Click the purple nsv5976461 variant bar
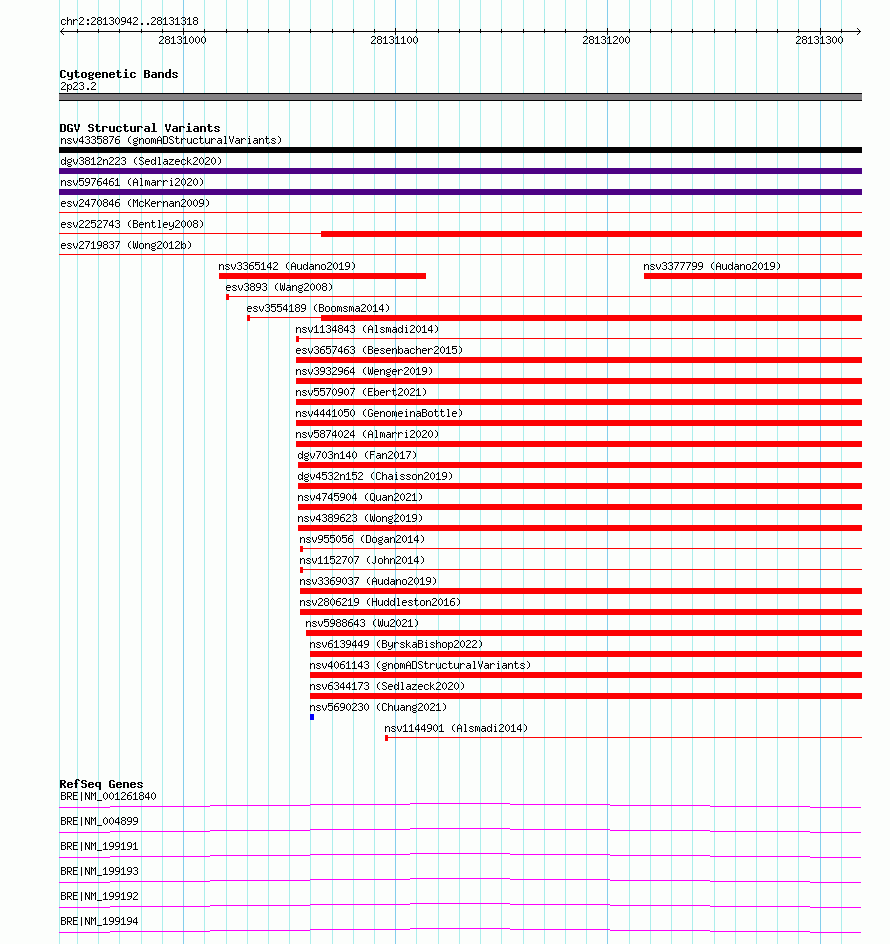 (461, 192)
